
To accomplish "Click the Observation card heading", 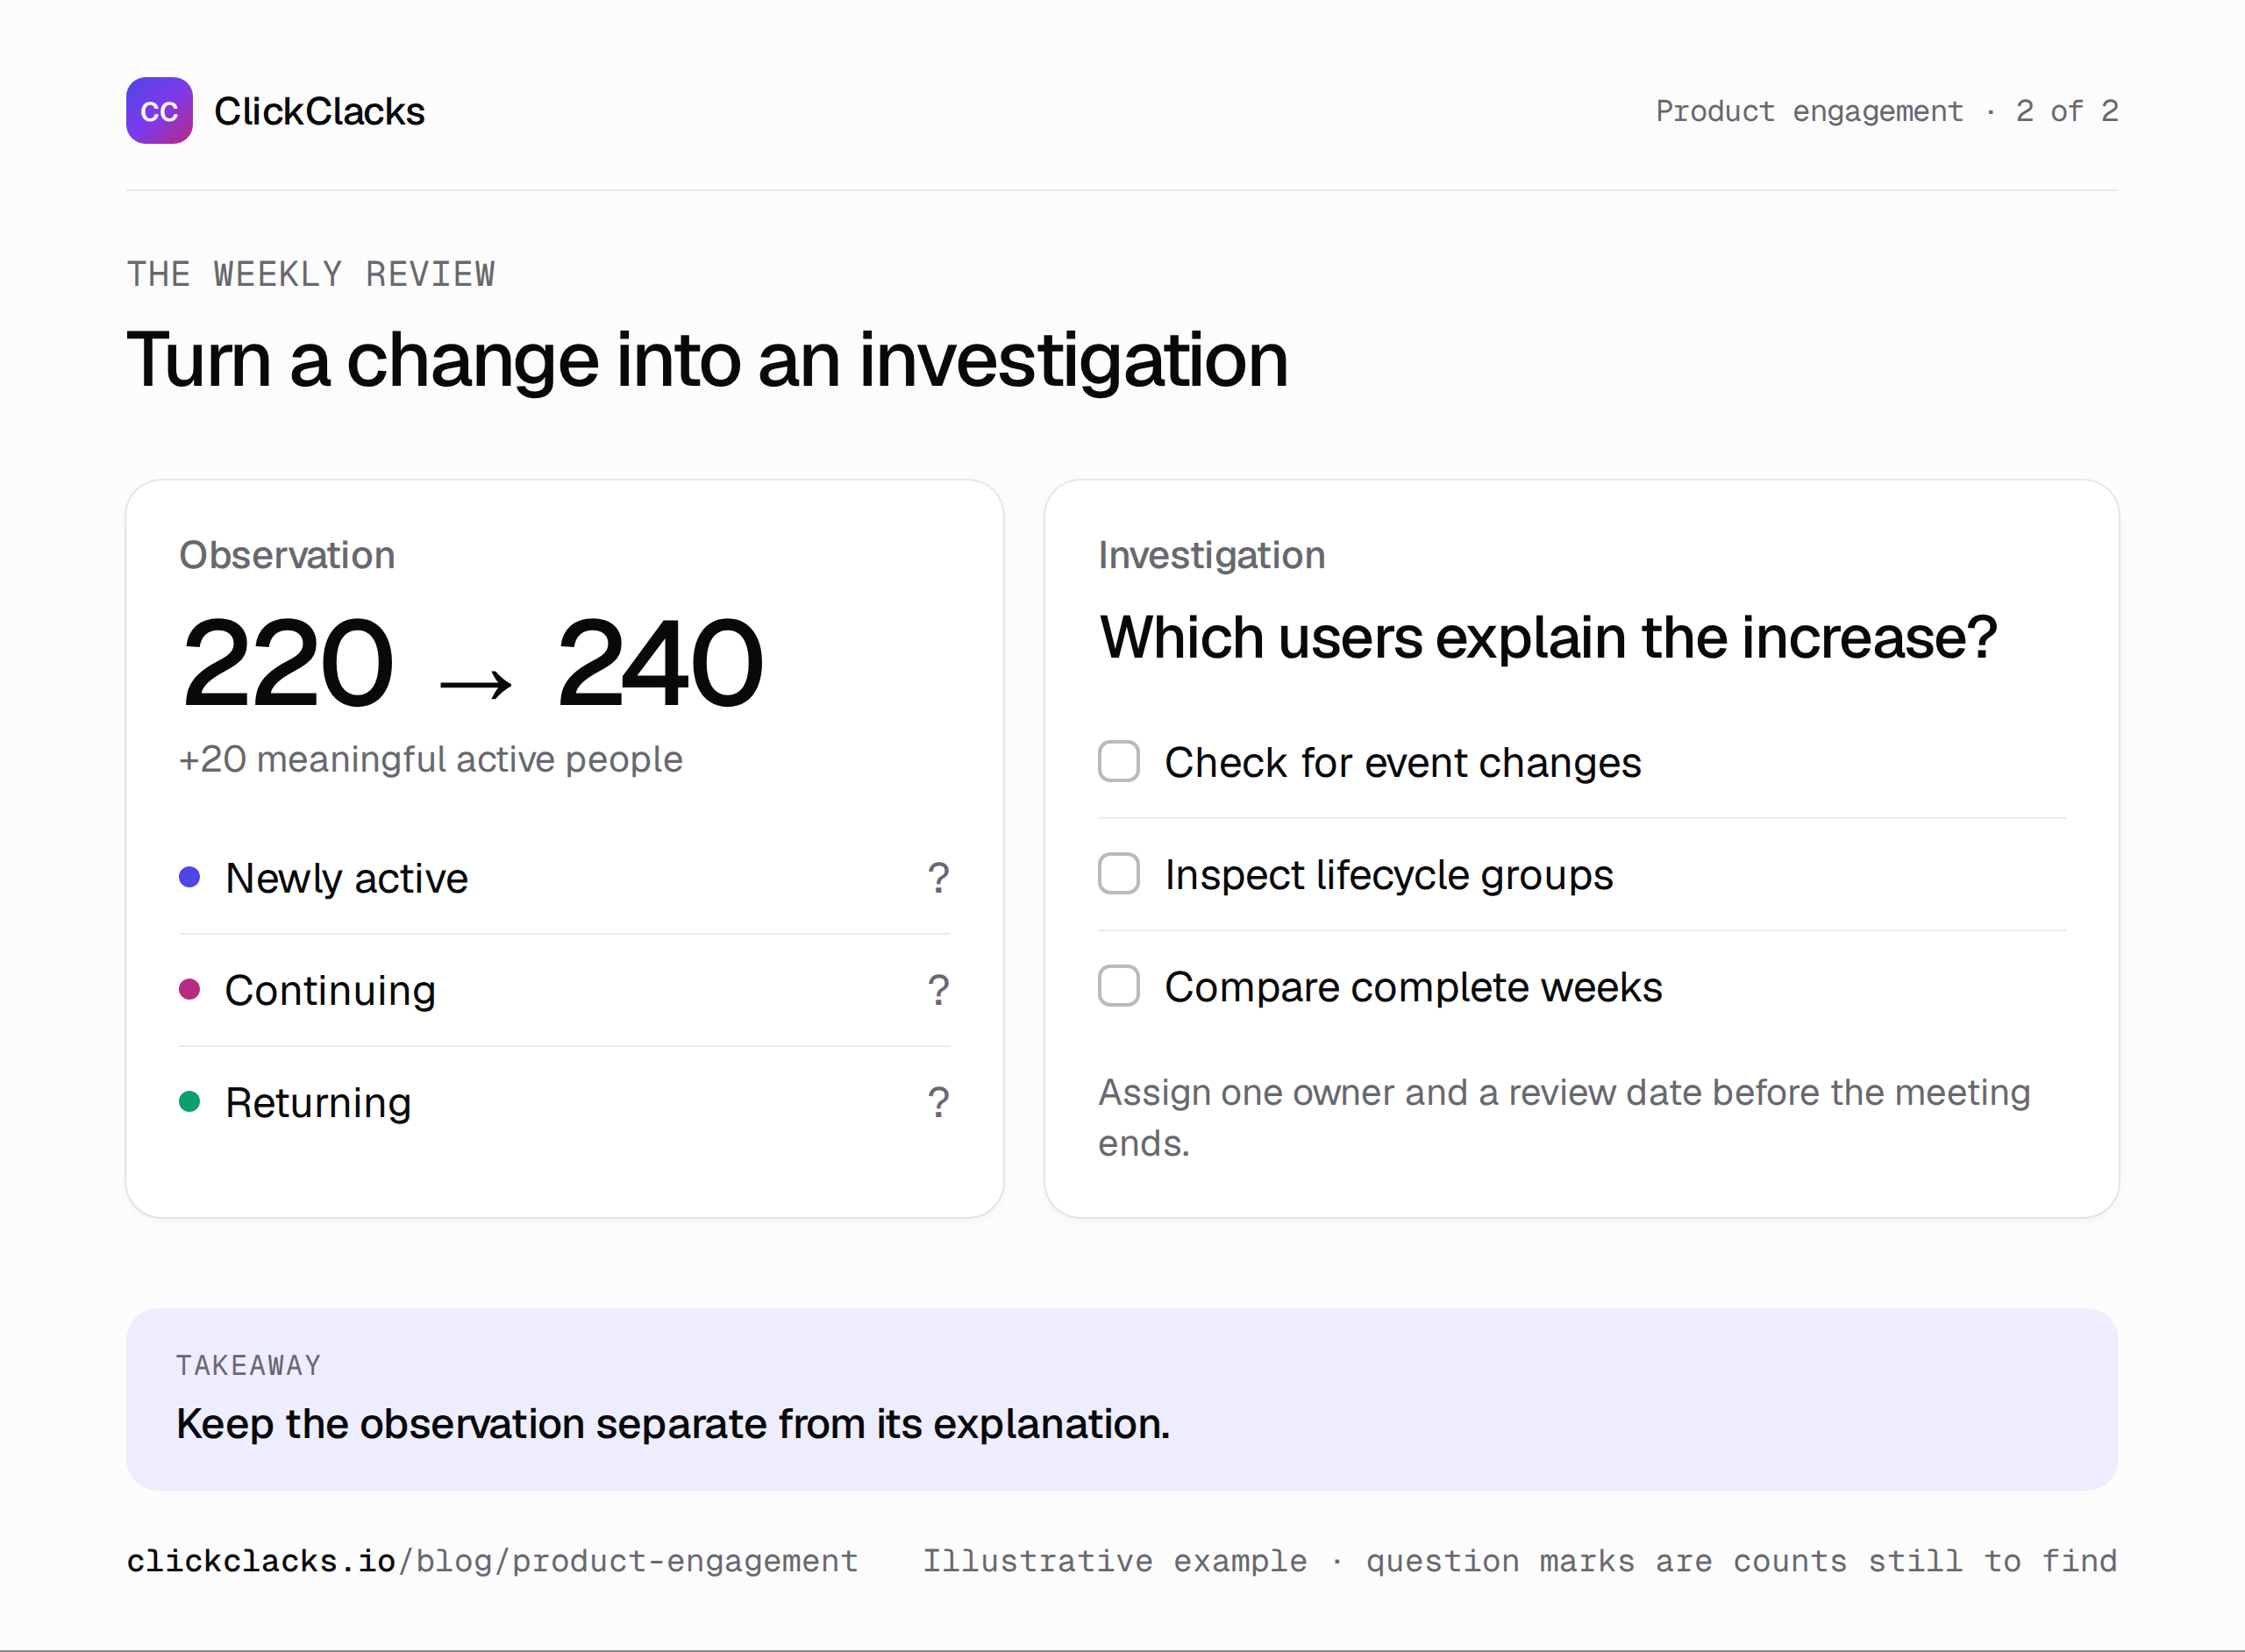I will pos(287,555).
